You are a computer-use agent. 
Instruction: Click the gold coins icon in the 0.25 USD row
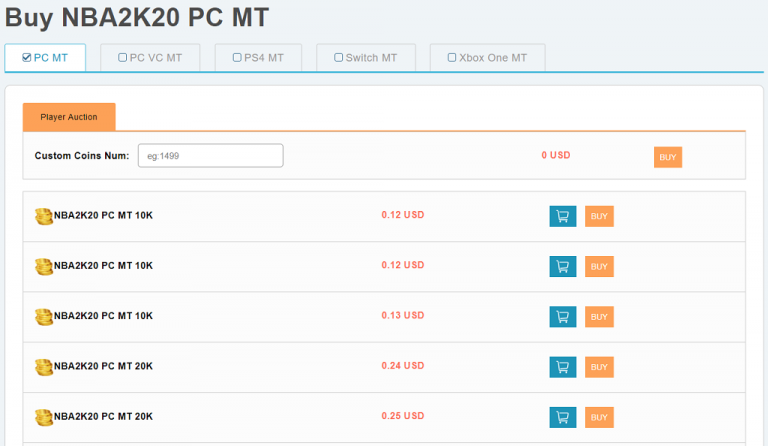click(x=44, y=418)
